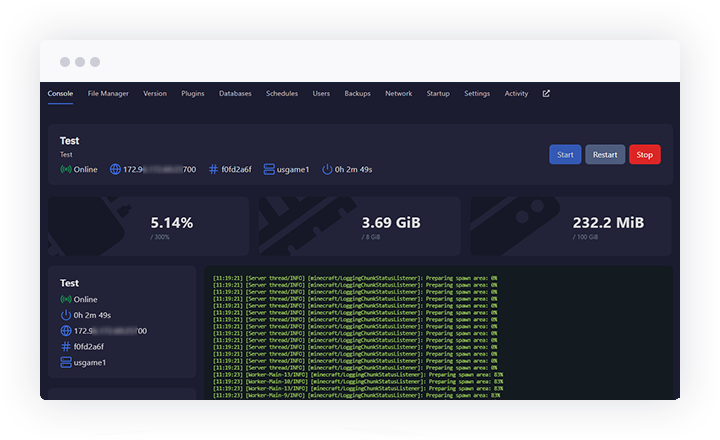Click the sidebar hash icon

pos(66,346)
